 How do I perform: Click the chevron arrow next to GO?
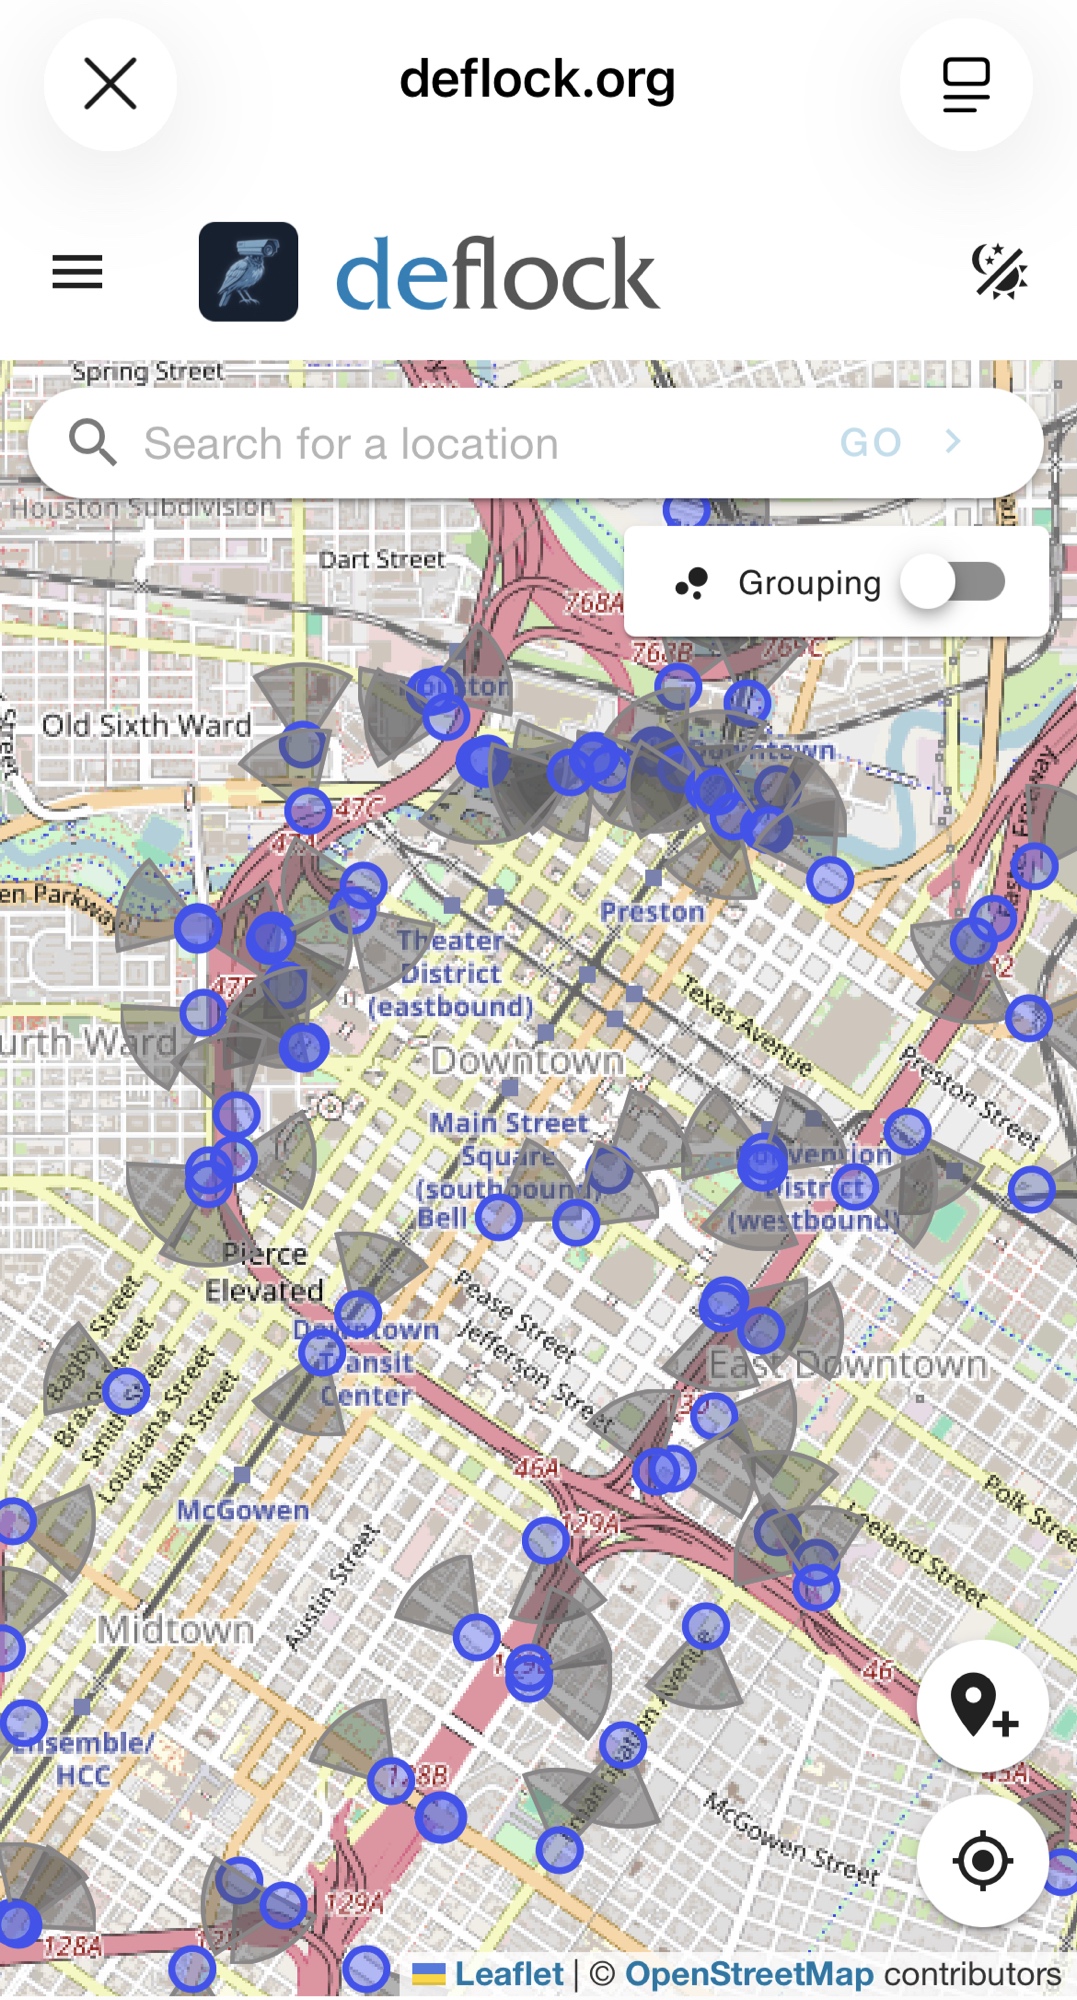(x=953, y=442)
